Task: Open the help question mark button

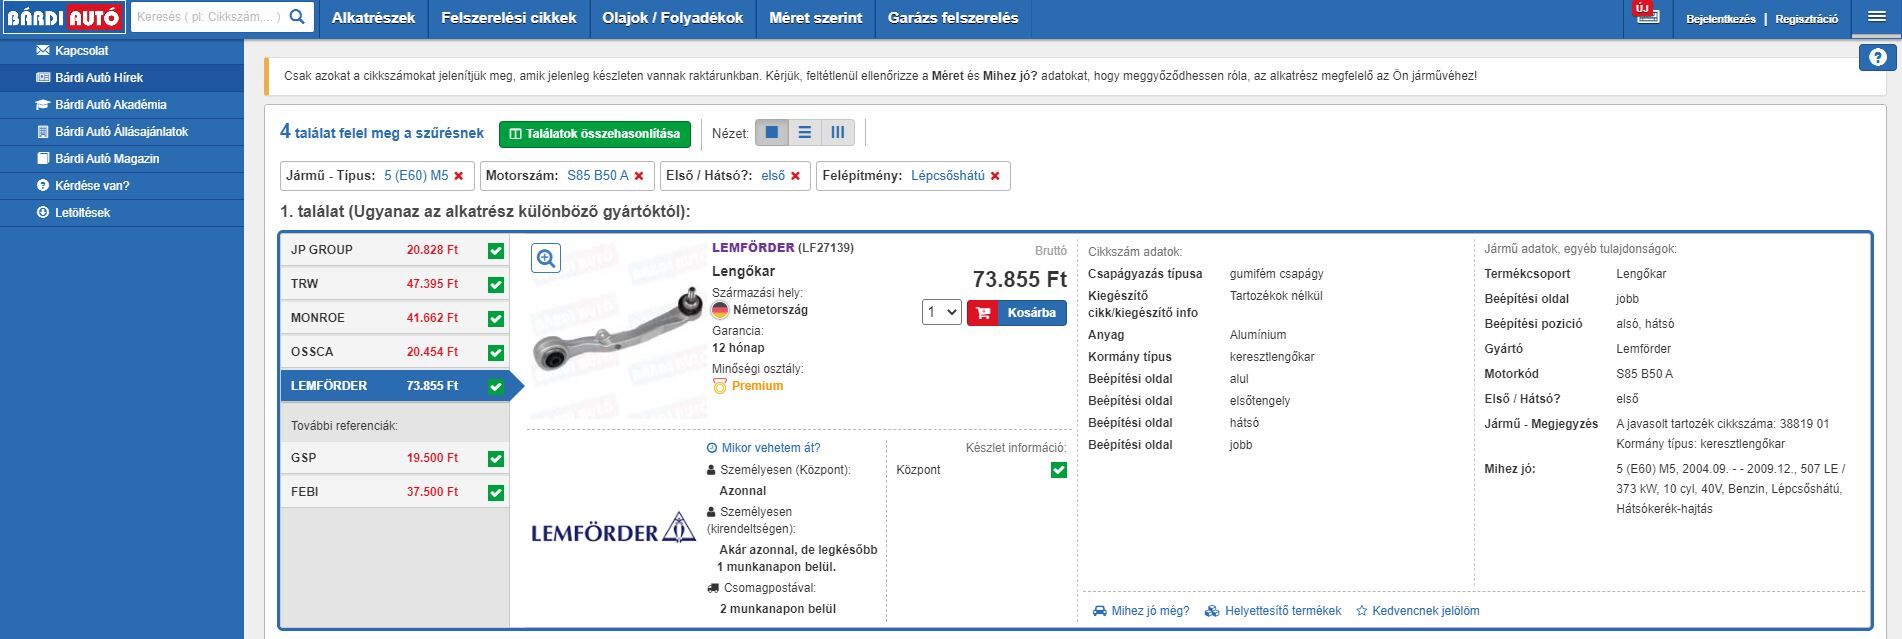Action: (x=1877, y=58)
